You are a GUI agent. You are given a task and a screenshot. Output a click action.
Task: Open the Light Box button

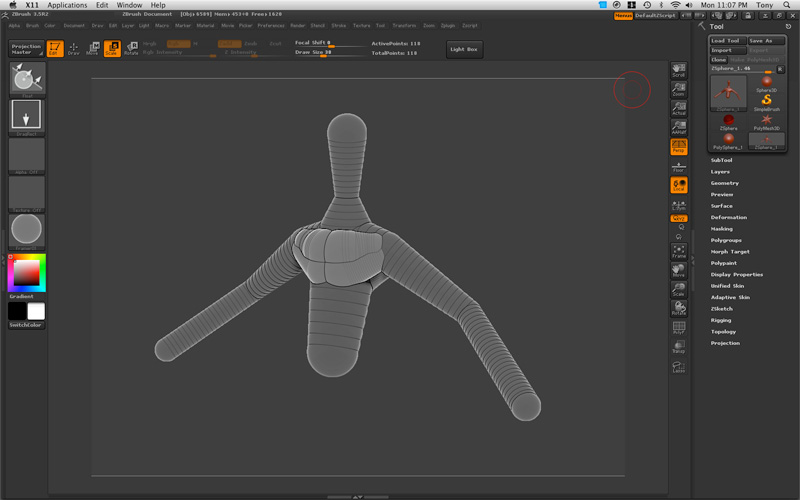pyautogui.click(x=464, y=49)
